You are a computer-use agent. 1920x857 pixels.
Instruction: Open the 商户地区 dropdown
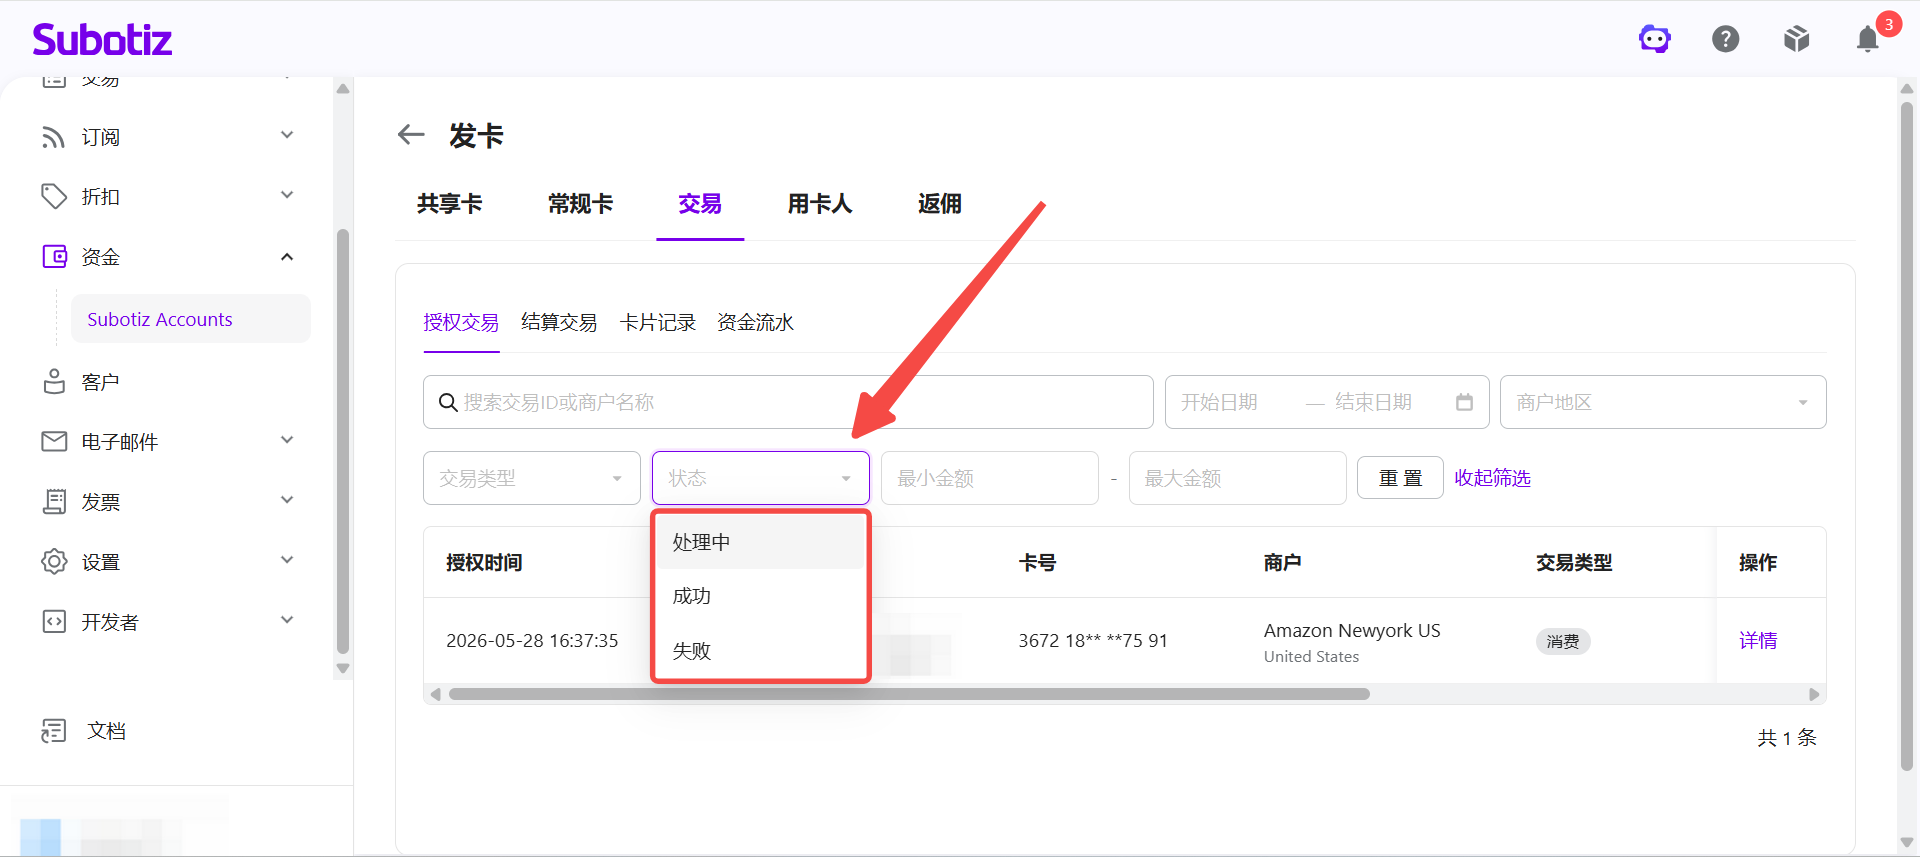(x=1663, y=402)
